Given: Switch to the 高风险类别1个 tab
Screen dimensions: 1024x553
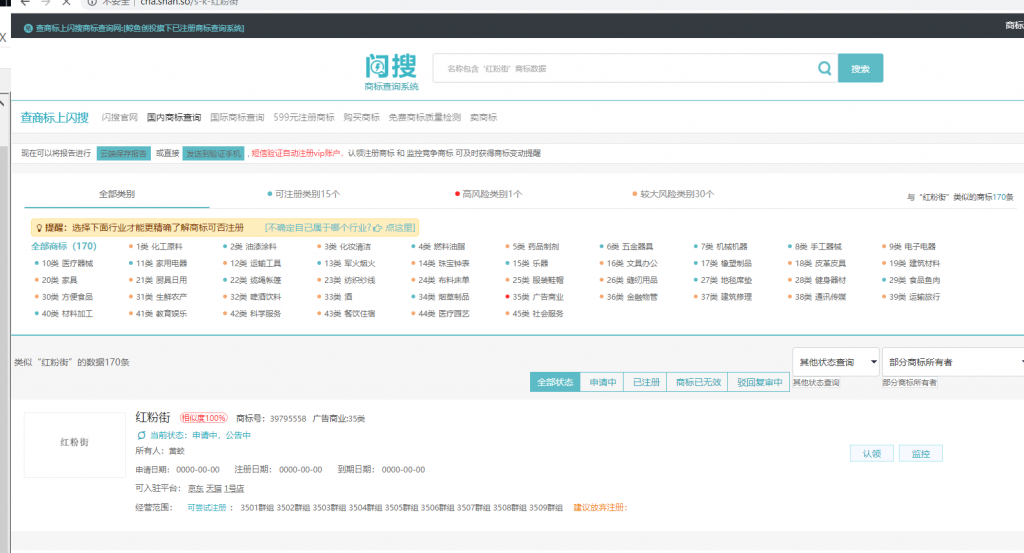Looking at the screenshot, I should point(488,194).
